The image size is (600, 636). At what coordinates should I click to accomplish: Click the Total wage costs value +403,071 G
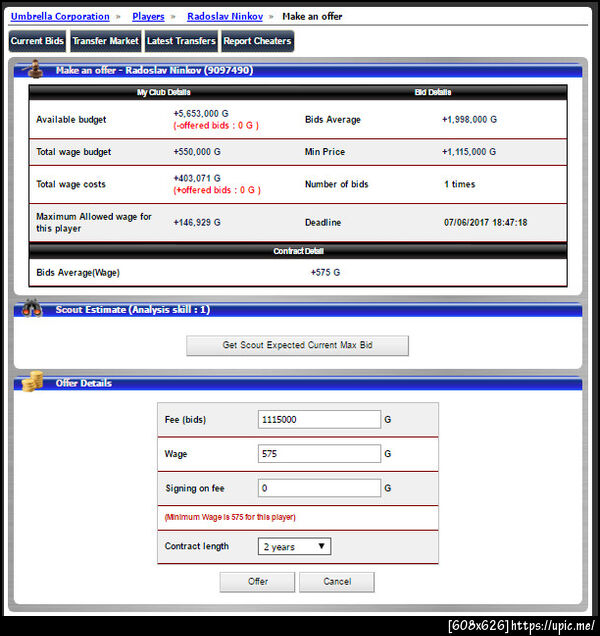tap(197, 178)
